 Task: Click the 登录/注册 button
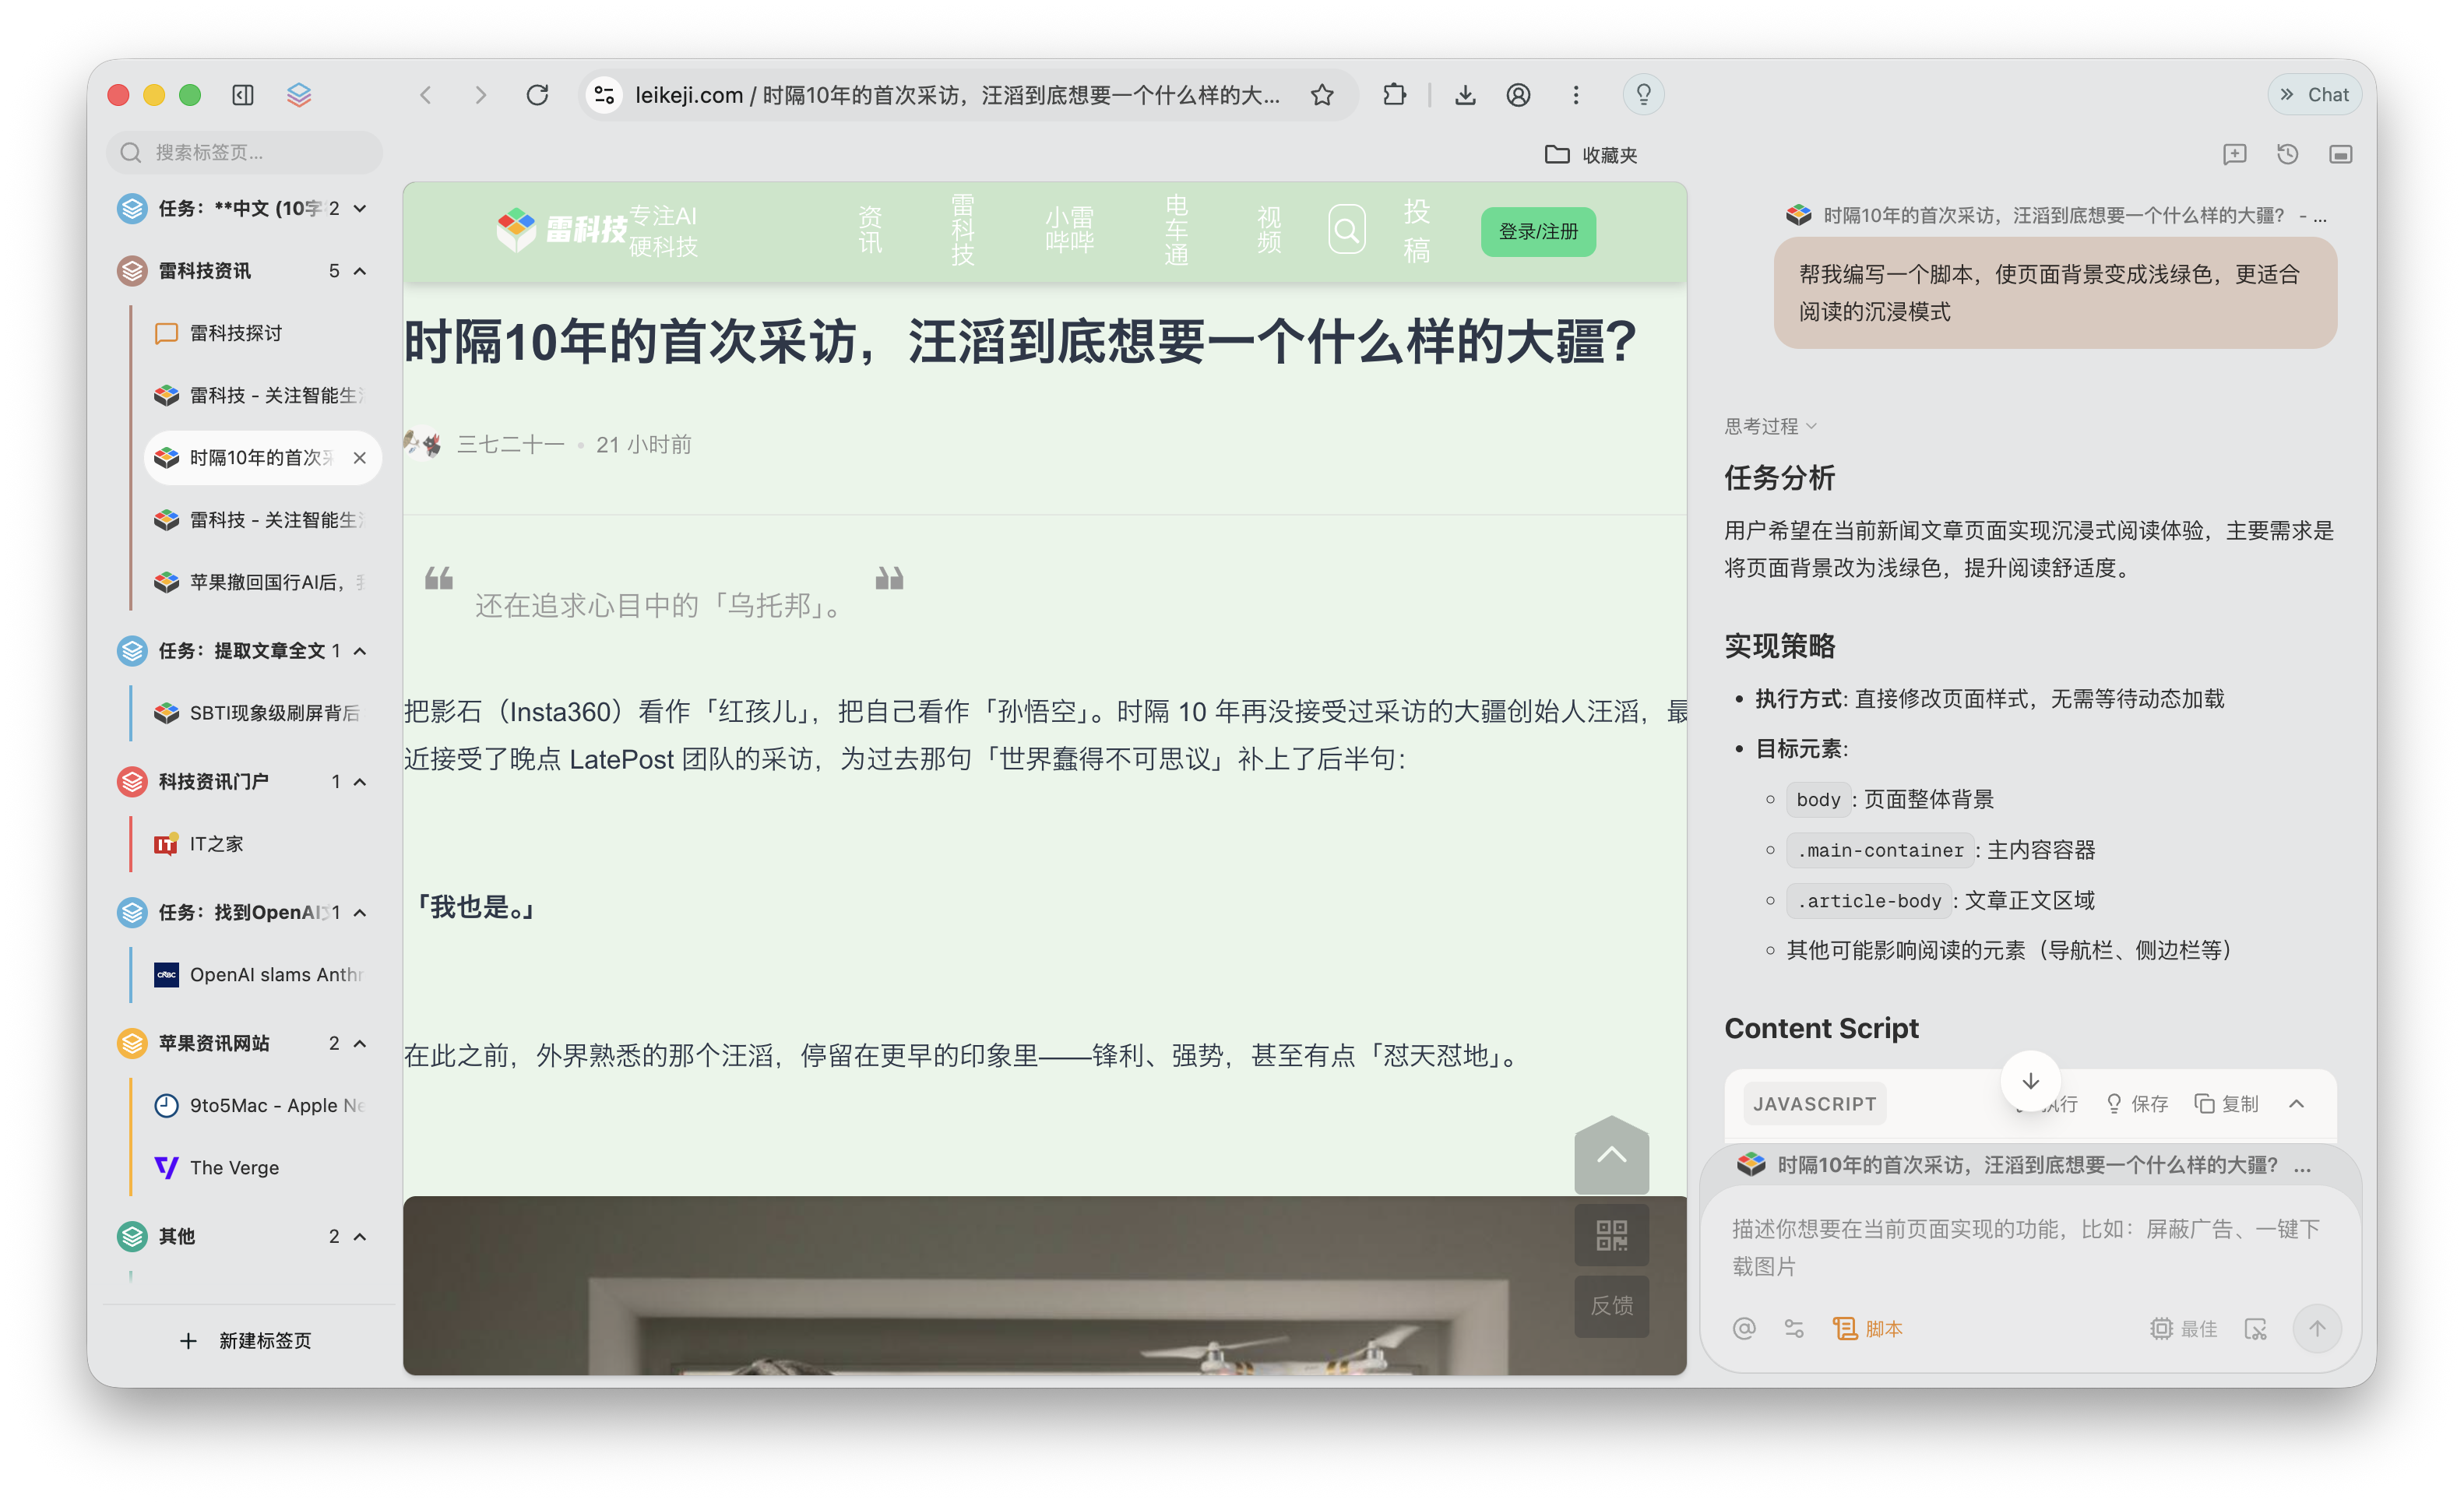[x=1538, y=231]
